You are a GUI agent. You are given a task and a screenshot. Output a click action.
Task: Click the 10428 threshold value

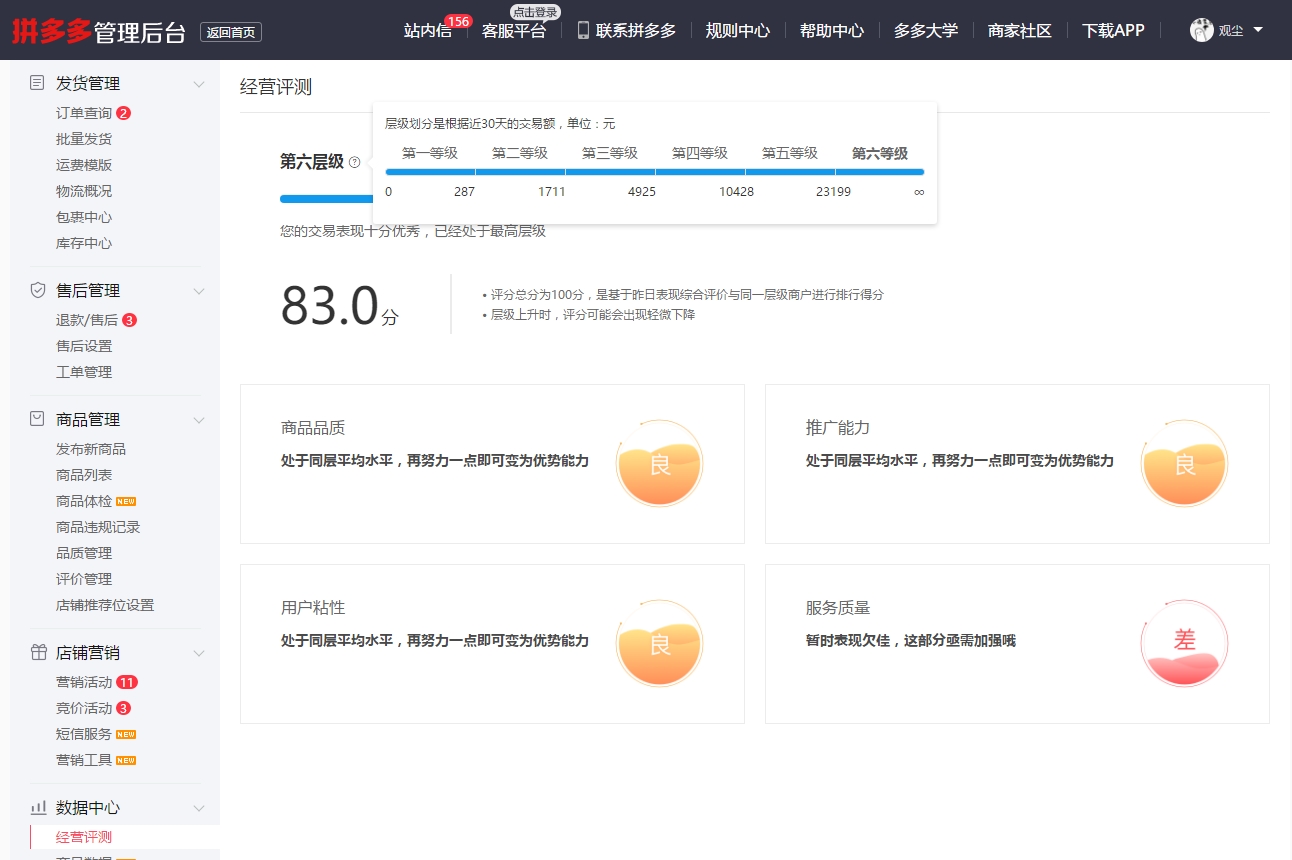pos(736,191)
